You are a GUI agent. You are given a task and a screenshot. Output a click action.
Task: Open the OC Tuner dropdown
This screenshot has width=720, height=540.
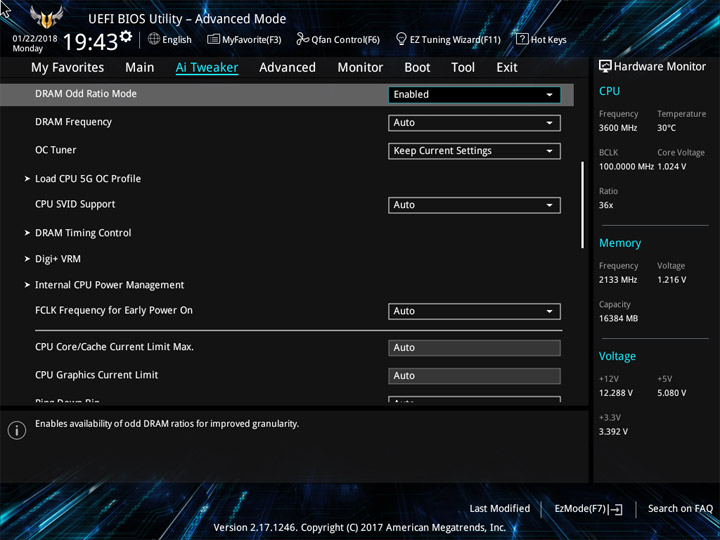(474, 151)
